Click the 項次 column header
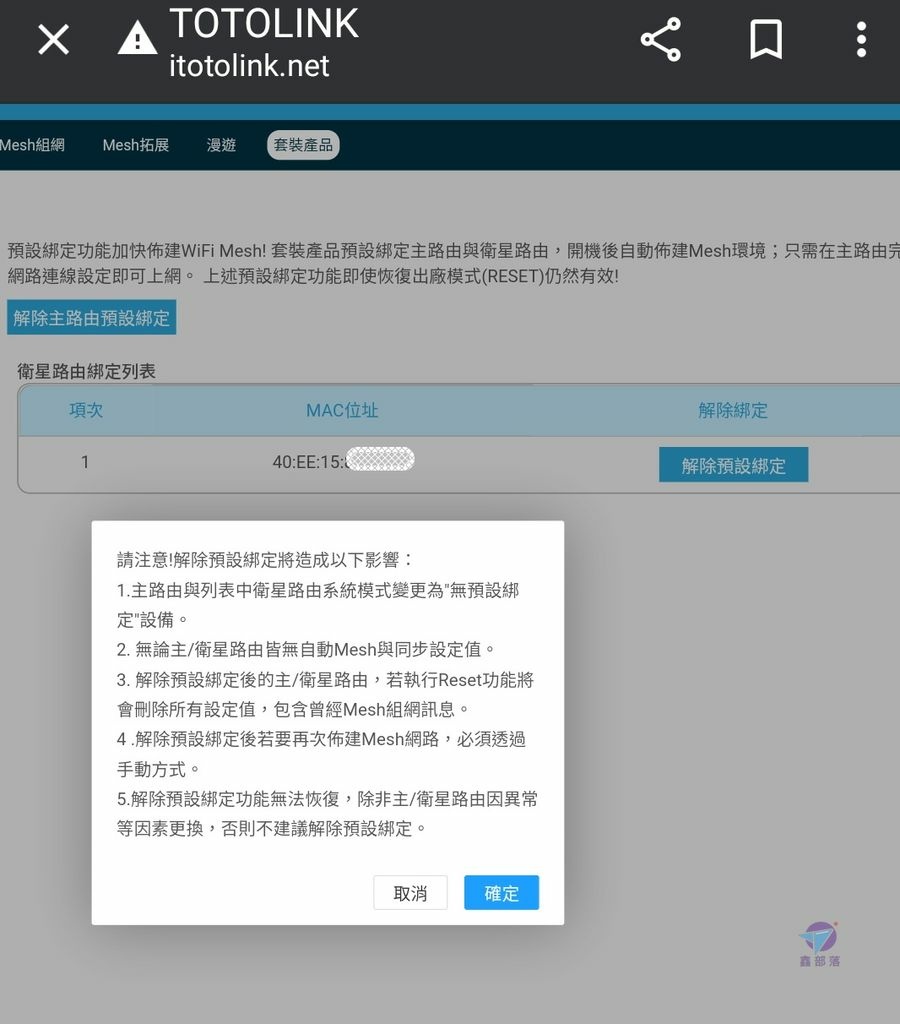The image size is (900, 1024). pos(86,410)
